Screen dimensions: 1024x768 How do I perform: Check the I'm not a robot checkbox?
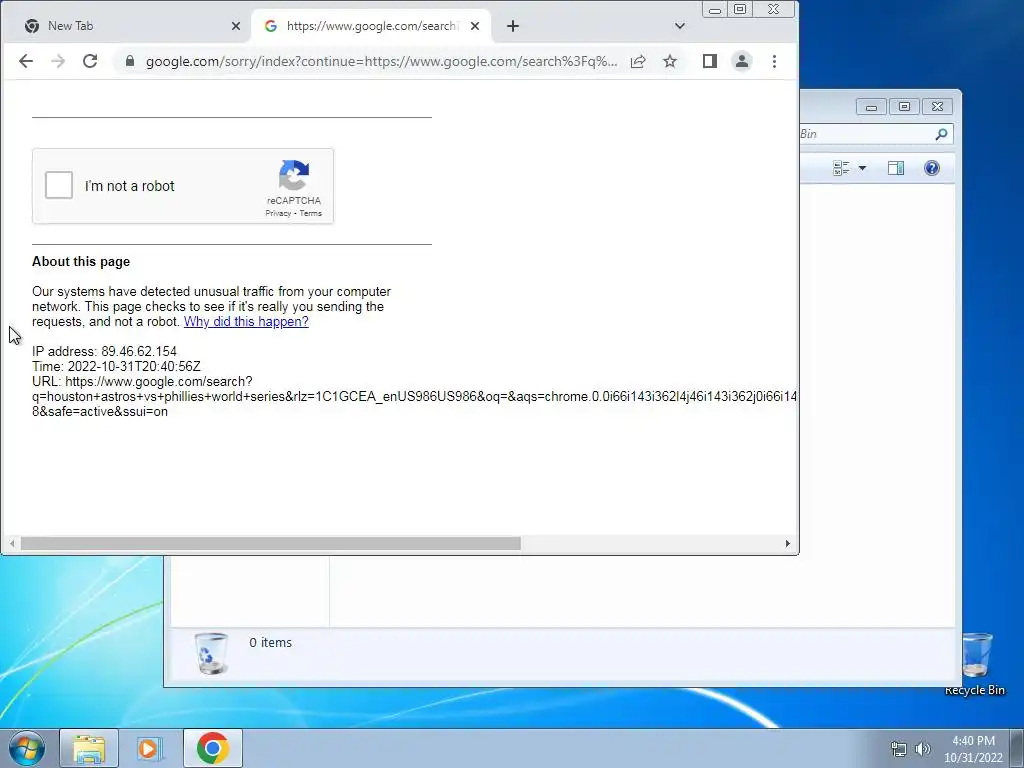[x=59, y=185]
